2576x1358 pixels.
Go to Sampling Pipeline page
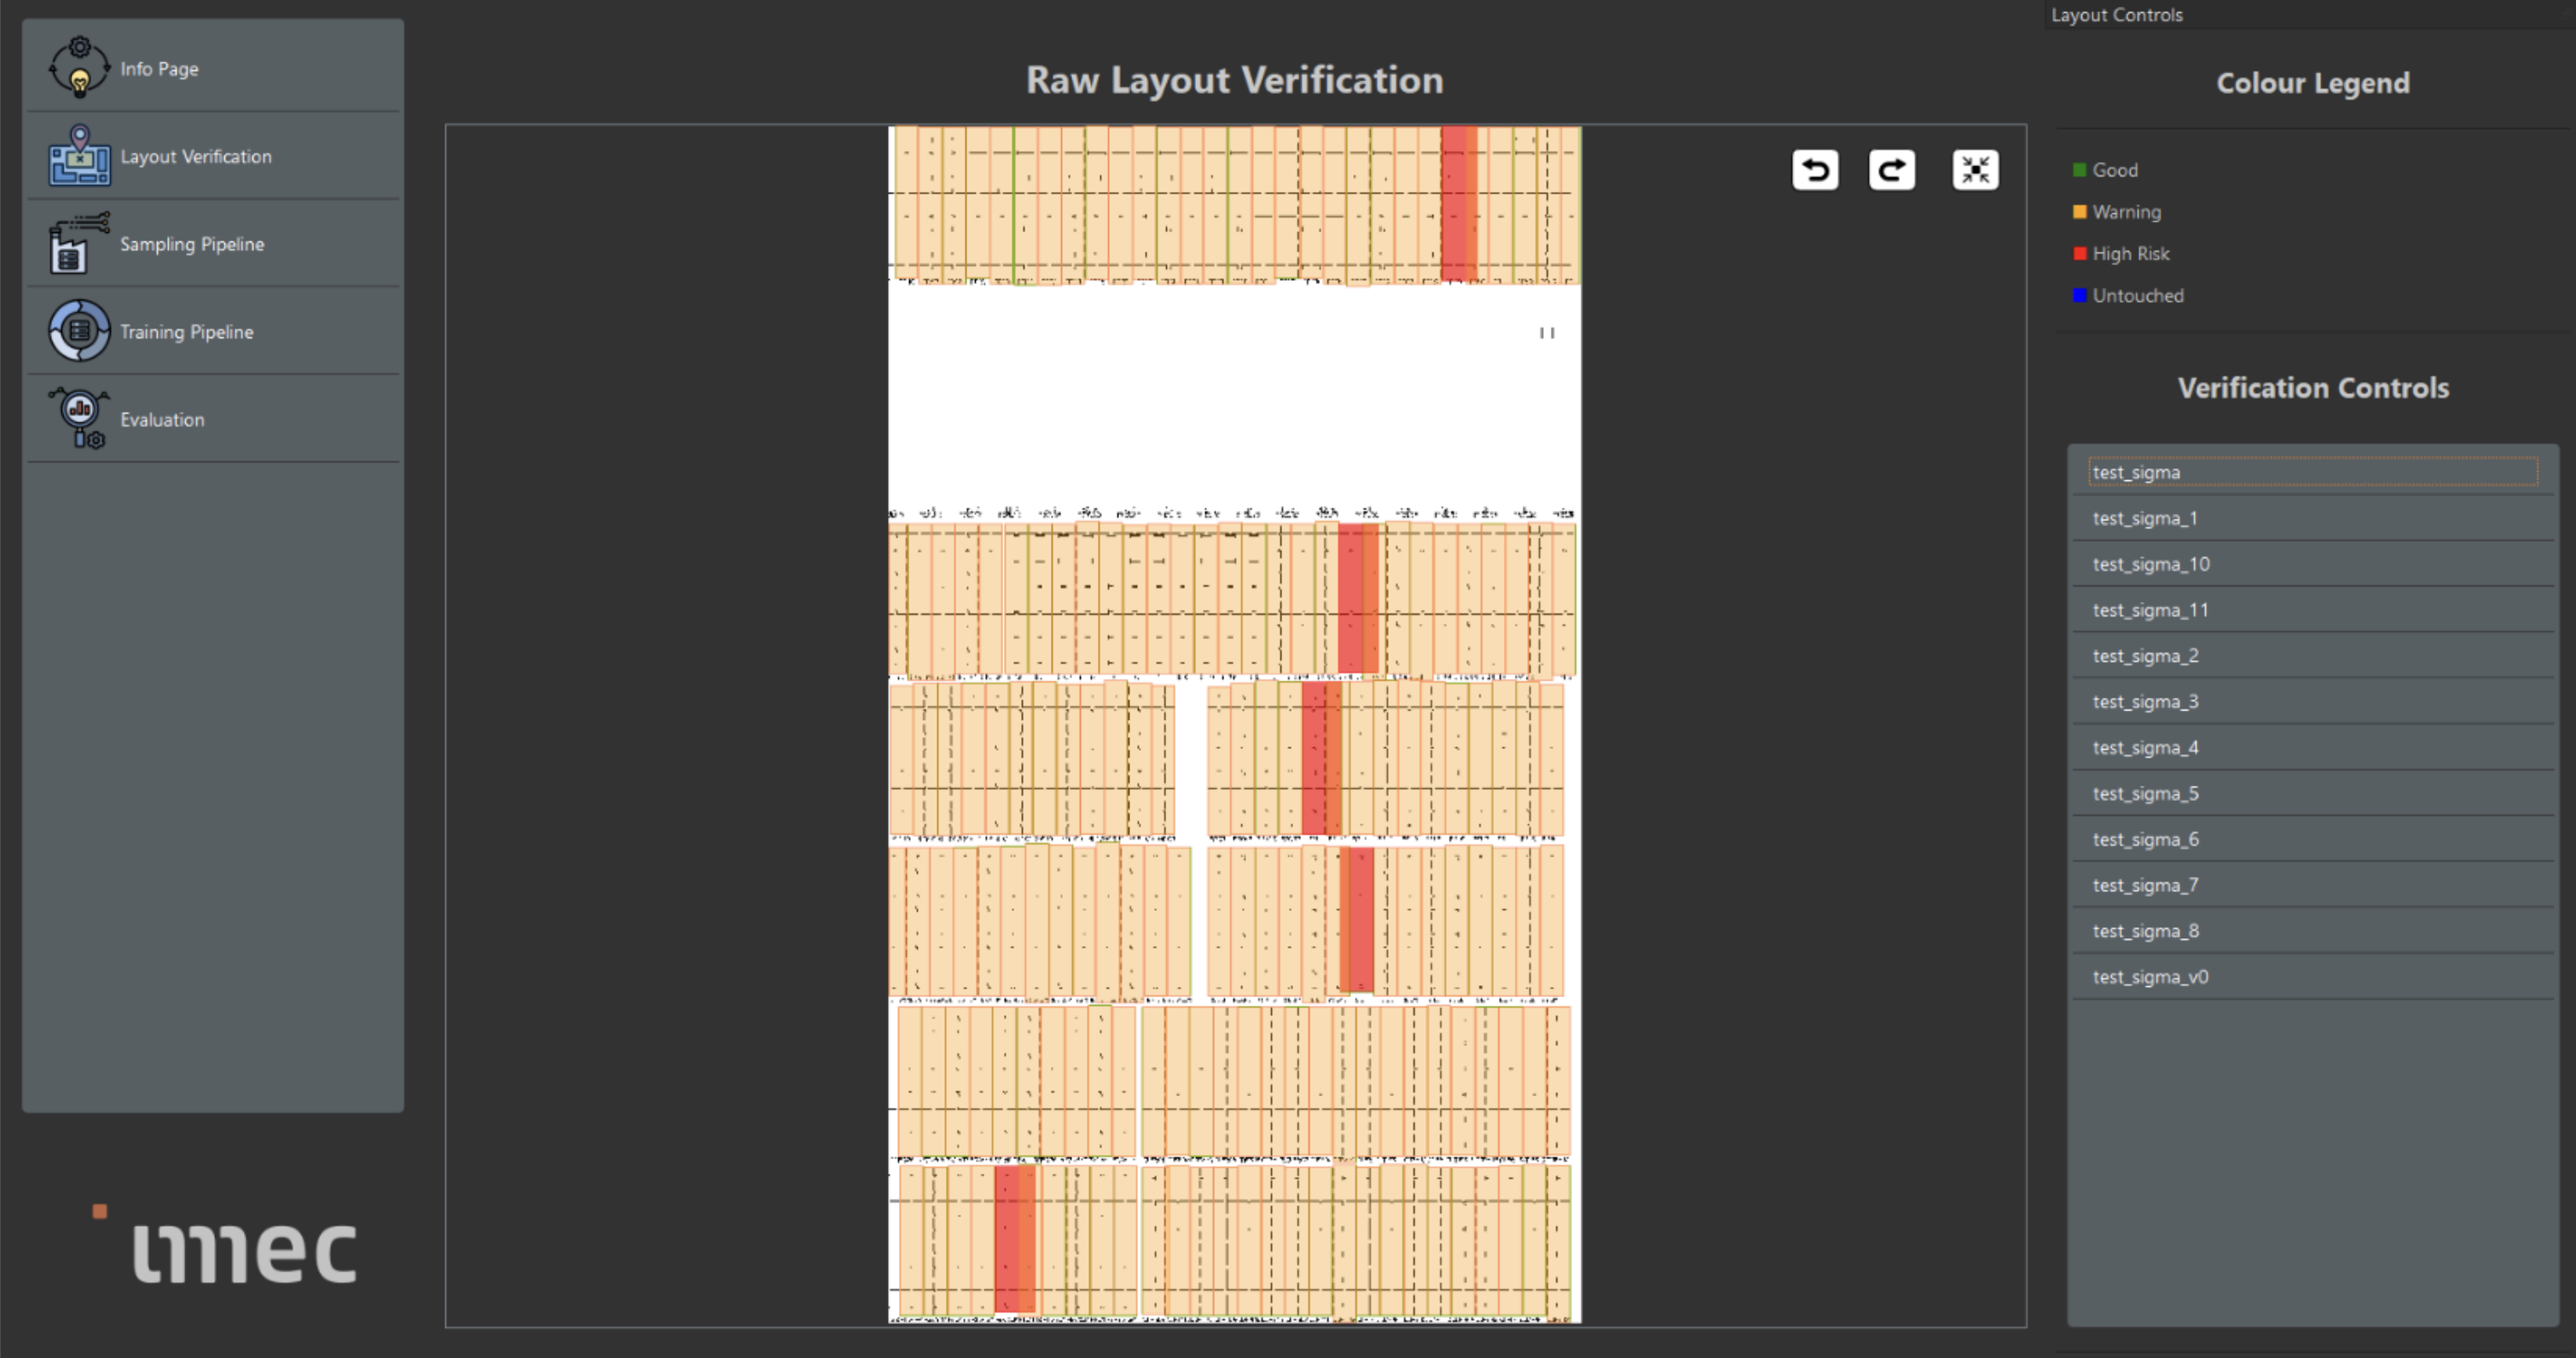[213, 243]
